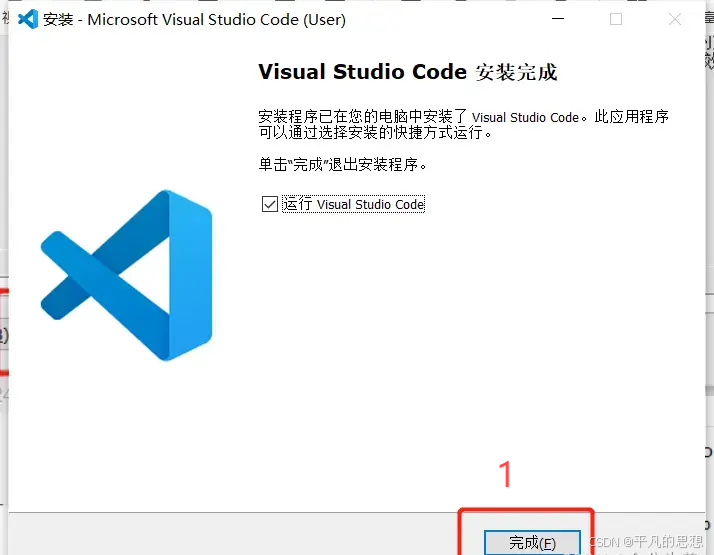
Task: Click the 完成(F) finish button
Action: 532,542
